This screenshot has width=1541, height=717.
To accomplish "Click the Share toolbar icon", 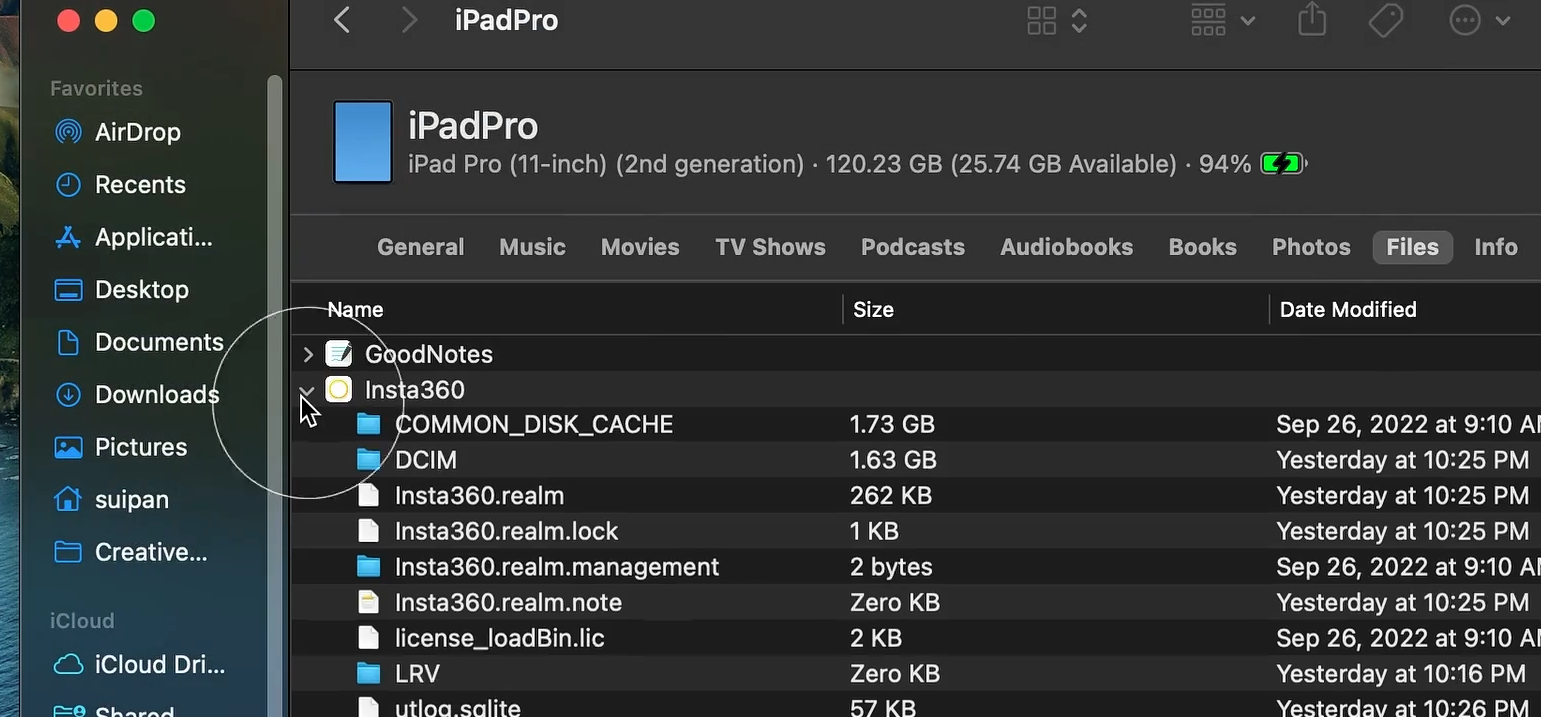I will (1312, 20).
